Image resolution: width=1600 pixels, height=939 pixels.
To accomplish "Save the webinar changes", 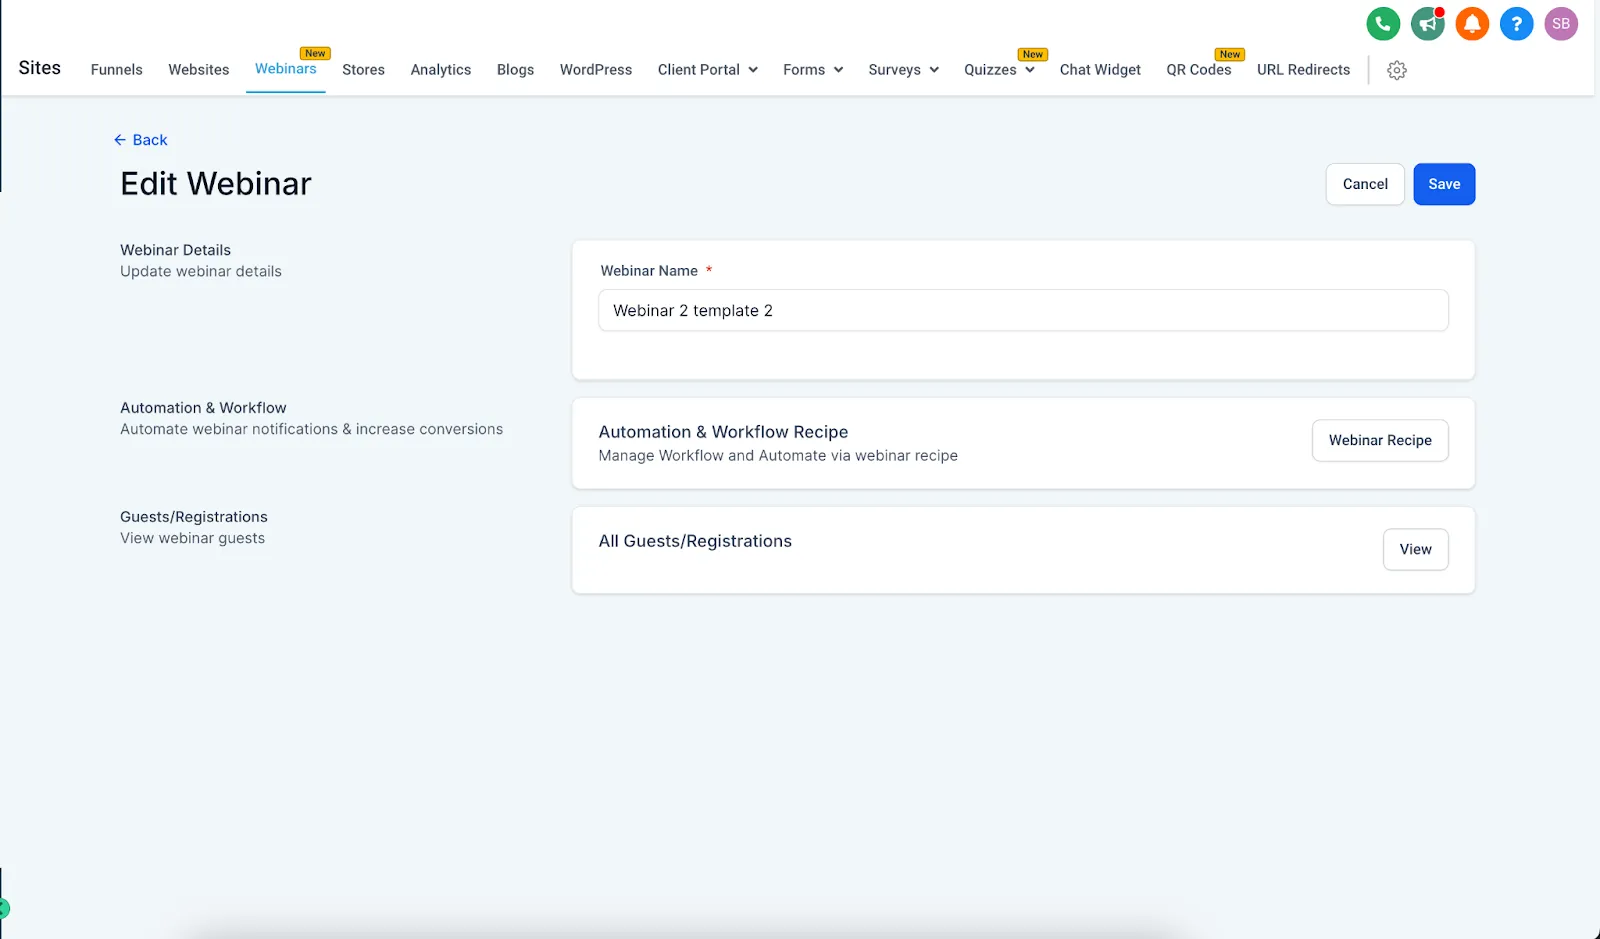I will coord(1444,184).
